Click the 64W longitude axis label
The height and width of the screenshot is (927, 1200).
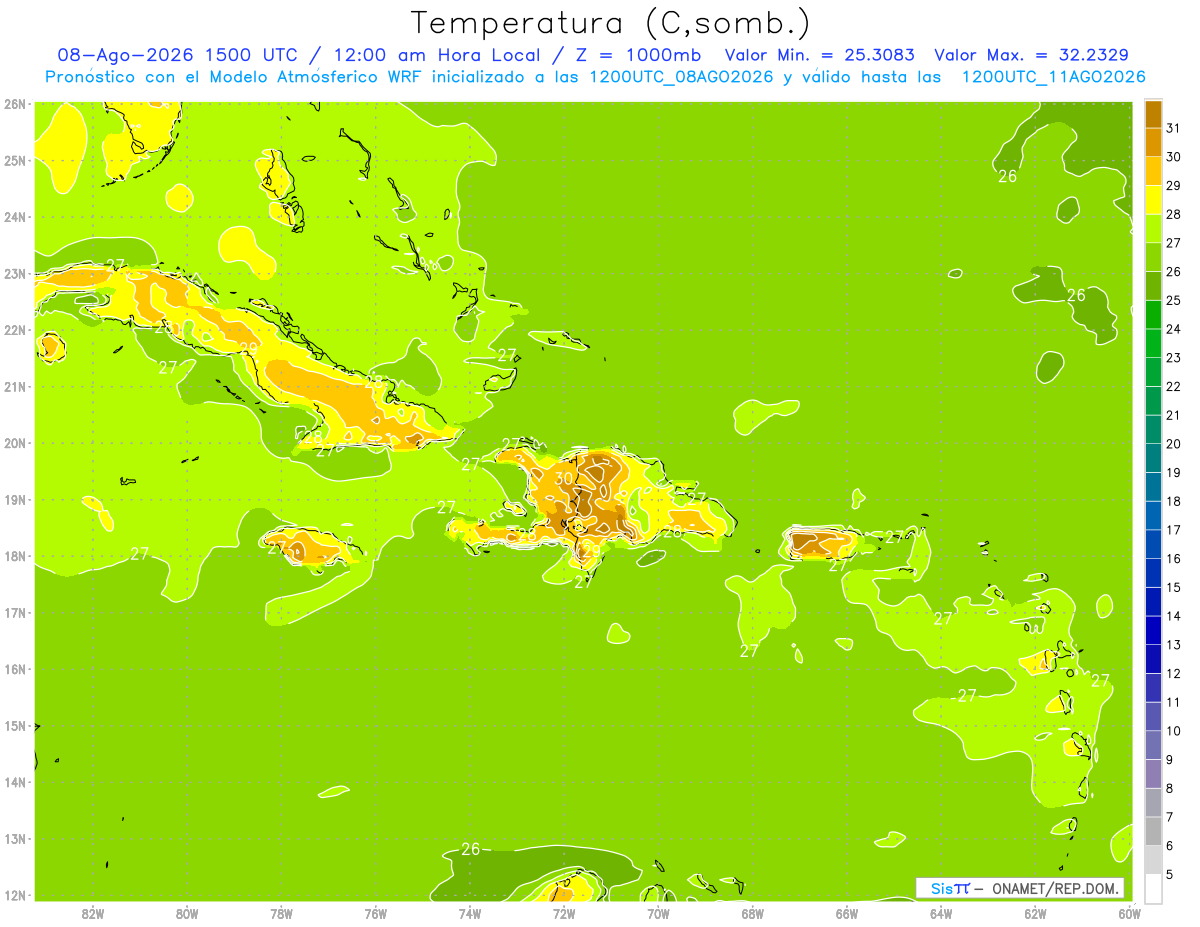coord(941,912)
